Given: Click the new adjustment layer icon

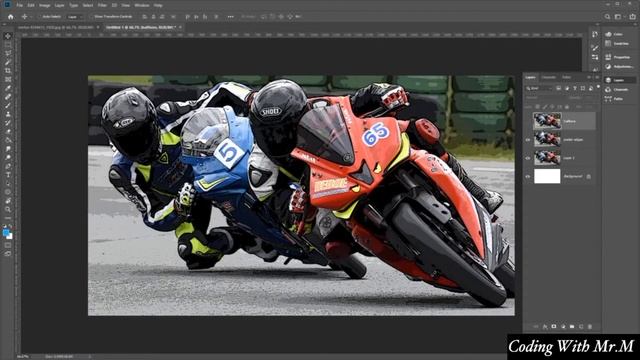Looking at the screenshot, I should [x=563, y=327].
